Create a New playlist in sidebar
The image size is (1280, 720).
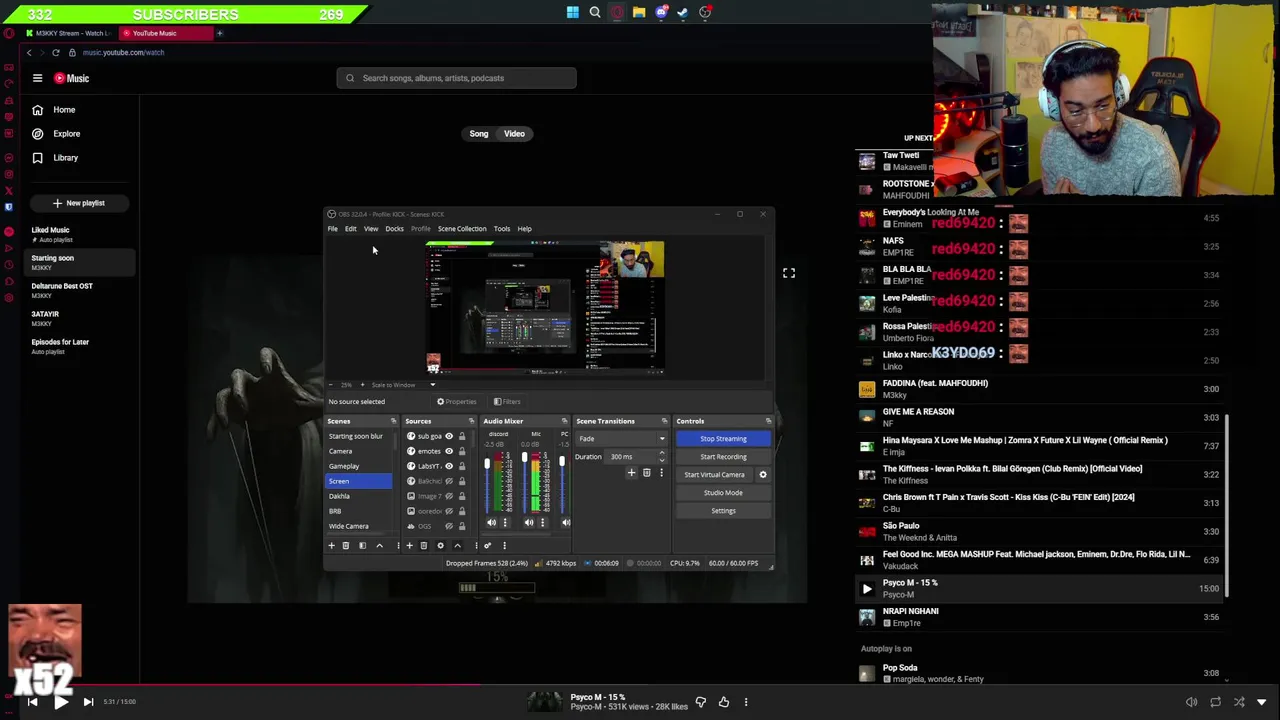tap(79, 203)
